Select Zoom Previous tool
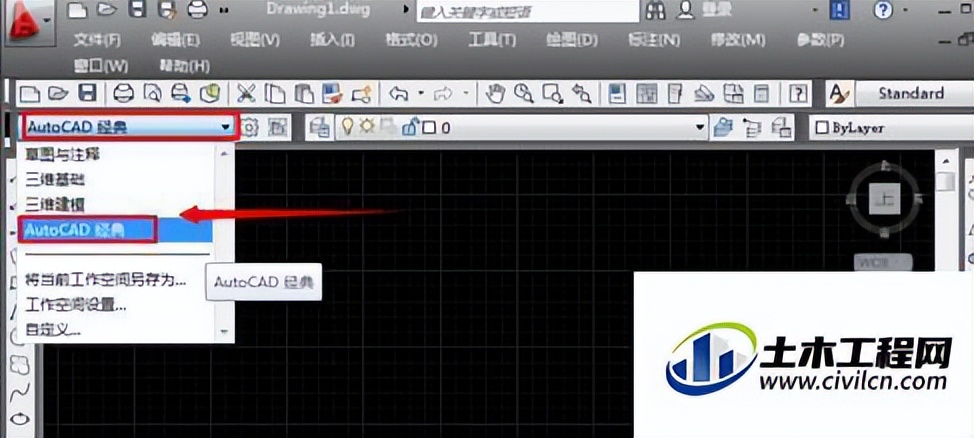The image size is (974, 438). pos(581,94)
